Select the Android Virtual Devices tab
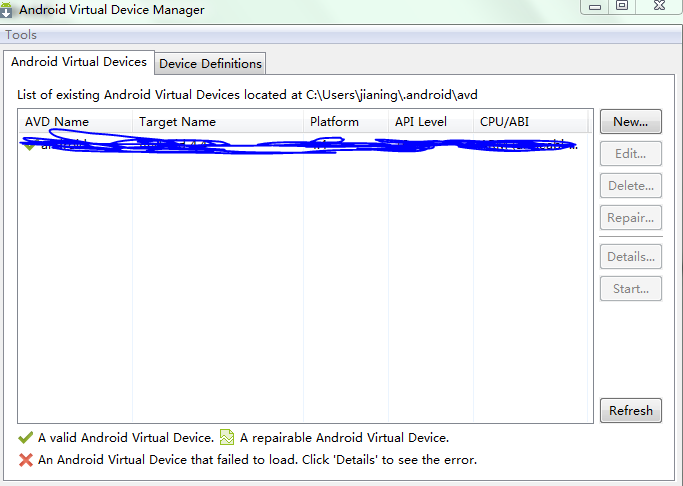Screen dimensions: 683x486 79,62
